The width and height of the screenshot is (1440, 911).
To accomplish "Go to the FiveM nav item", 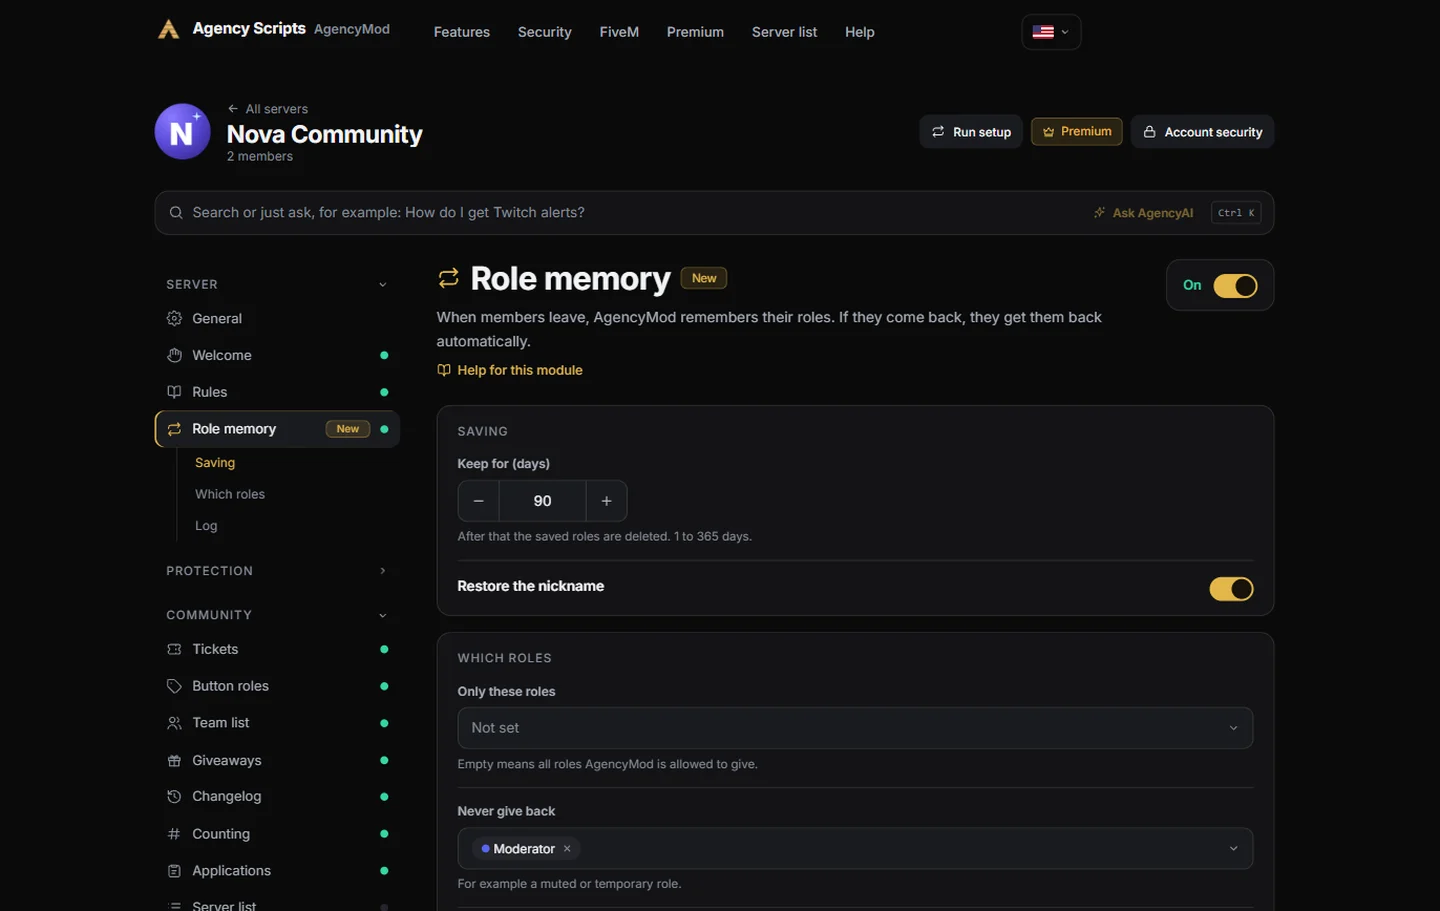I will (619, 32).
